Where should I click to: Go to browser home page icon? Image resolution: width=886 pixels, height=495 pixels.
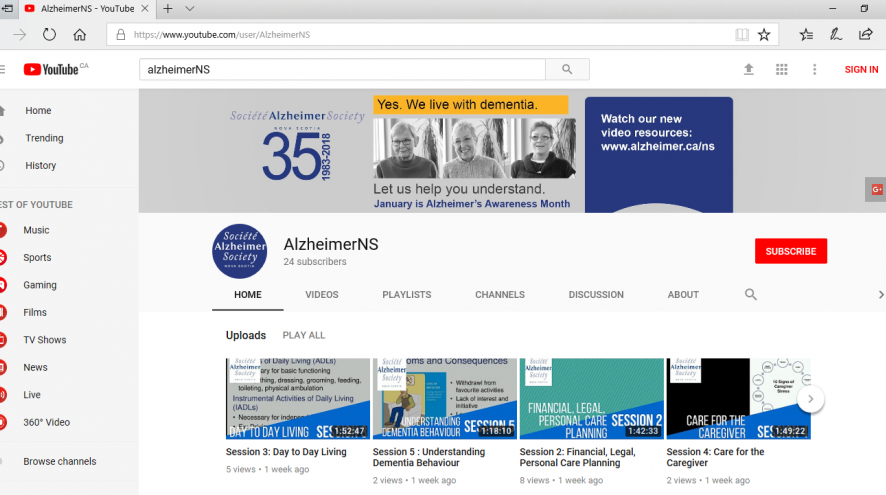click(x=80, y=34)
